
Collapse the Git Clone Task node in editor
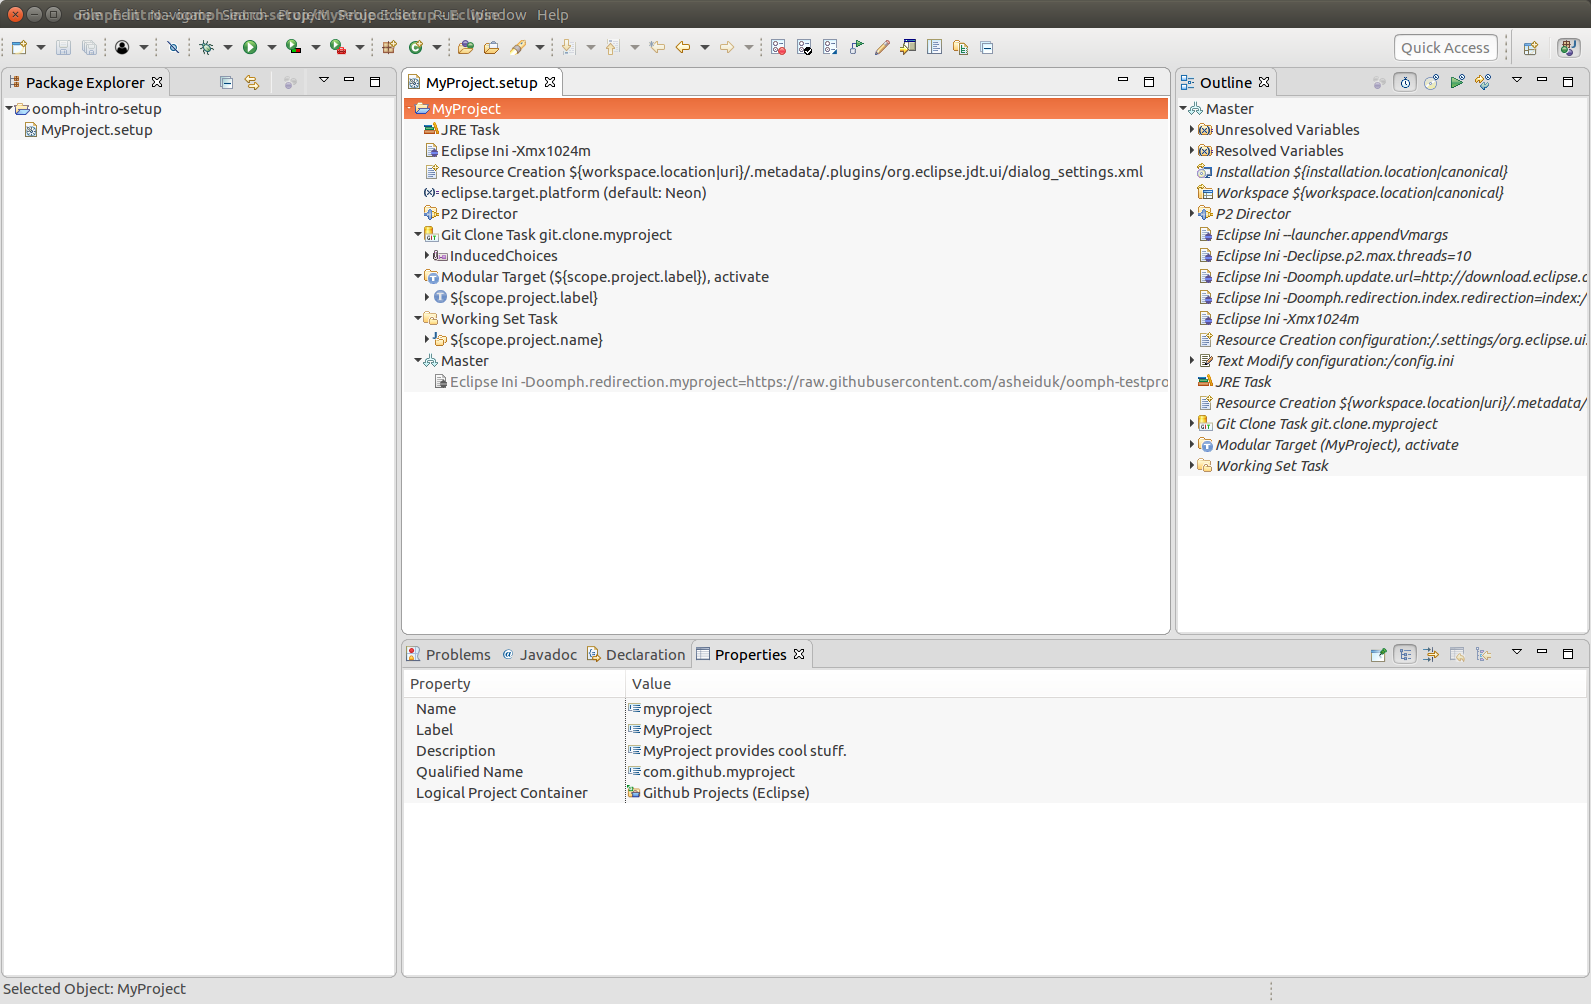click(x=418, y=234)
